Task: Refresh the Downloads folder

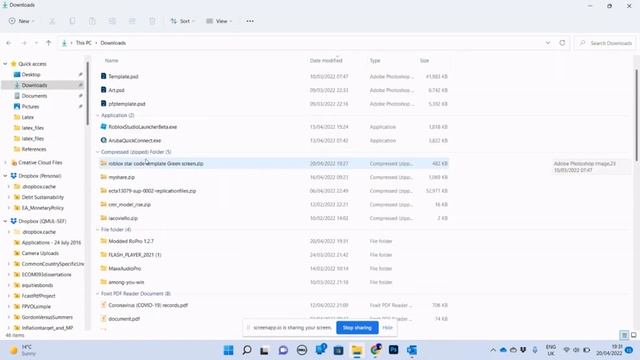Action: (x=562, y=43)
